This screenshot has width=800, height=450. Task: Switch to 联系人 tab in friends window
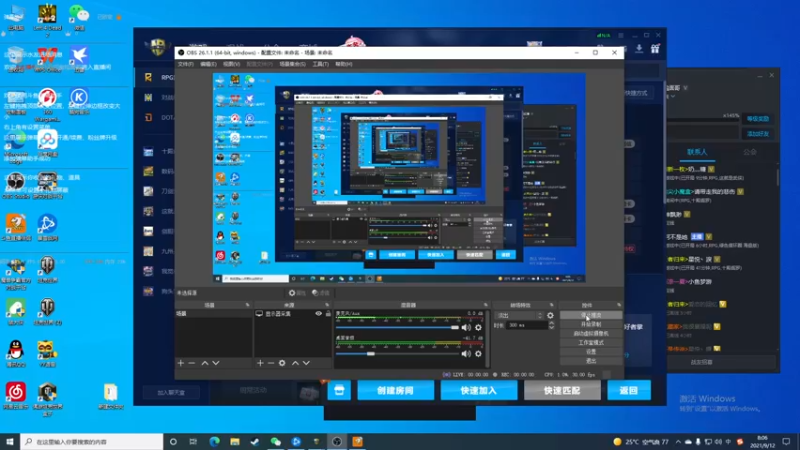coord(697,152)
